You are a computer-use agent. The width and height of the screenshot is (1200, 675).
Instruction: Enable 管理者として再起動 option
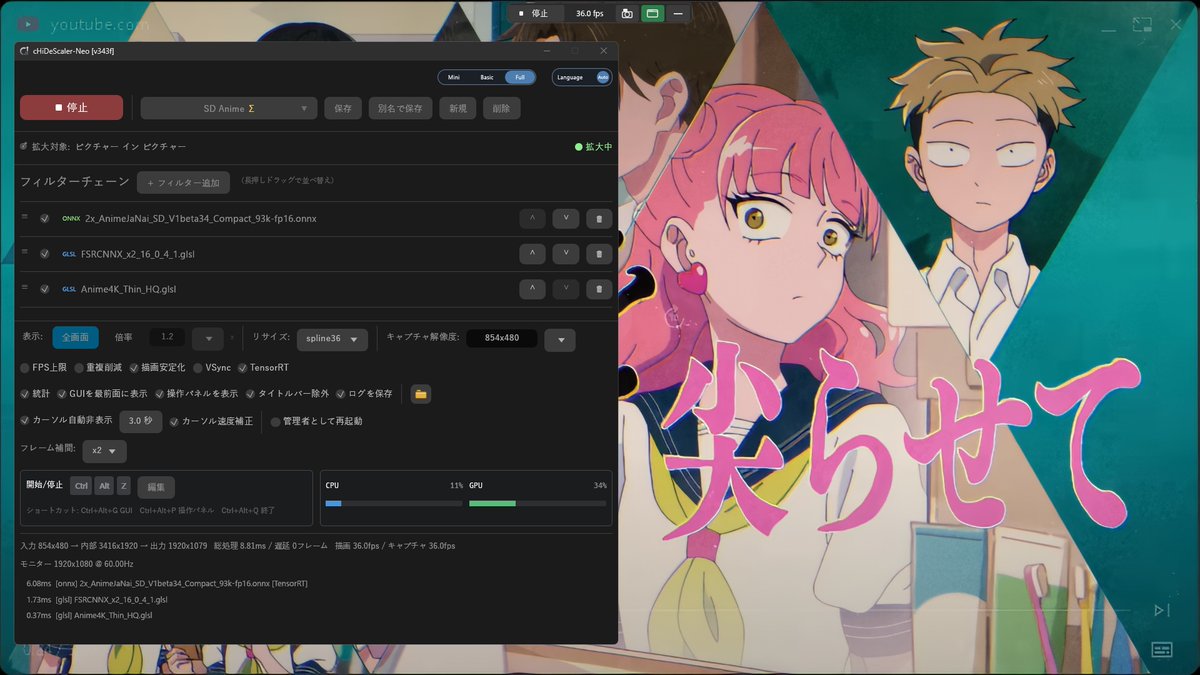click(276, 422)
